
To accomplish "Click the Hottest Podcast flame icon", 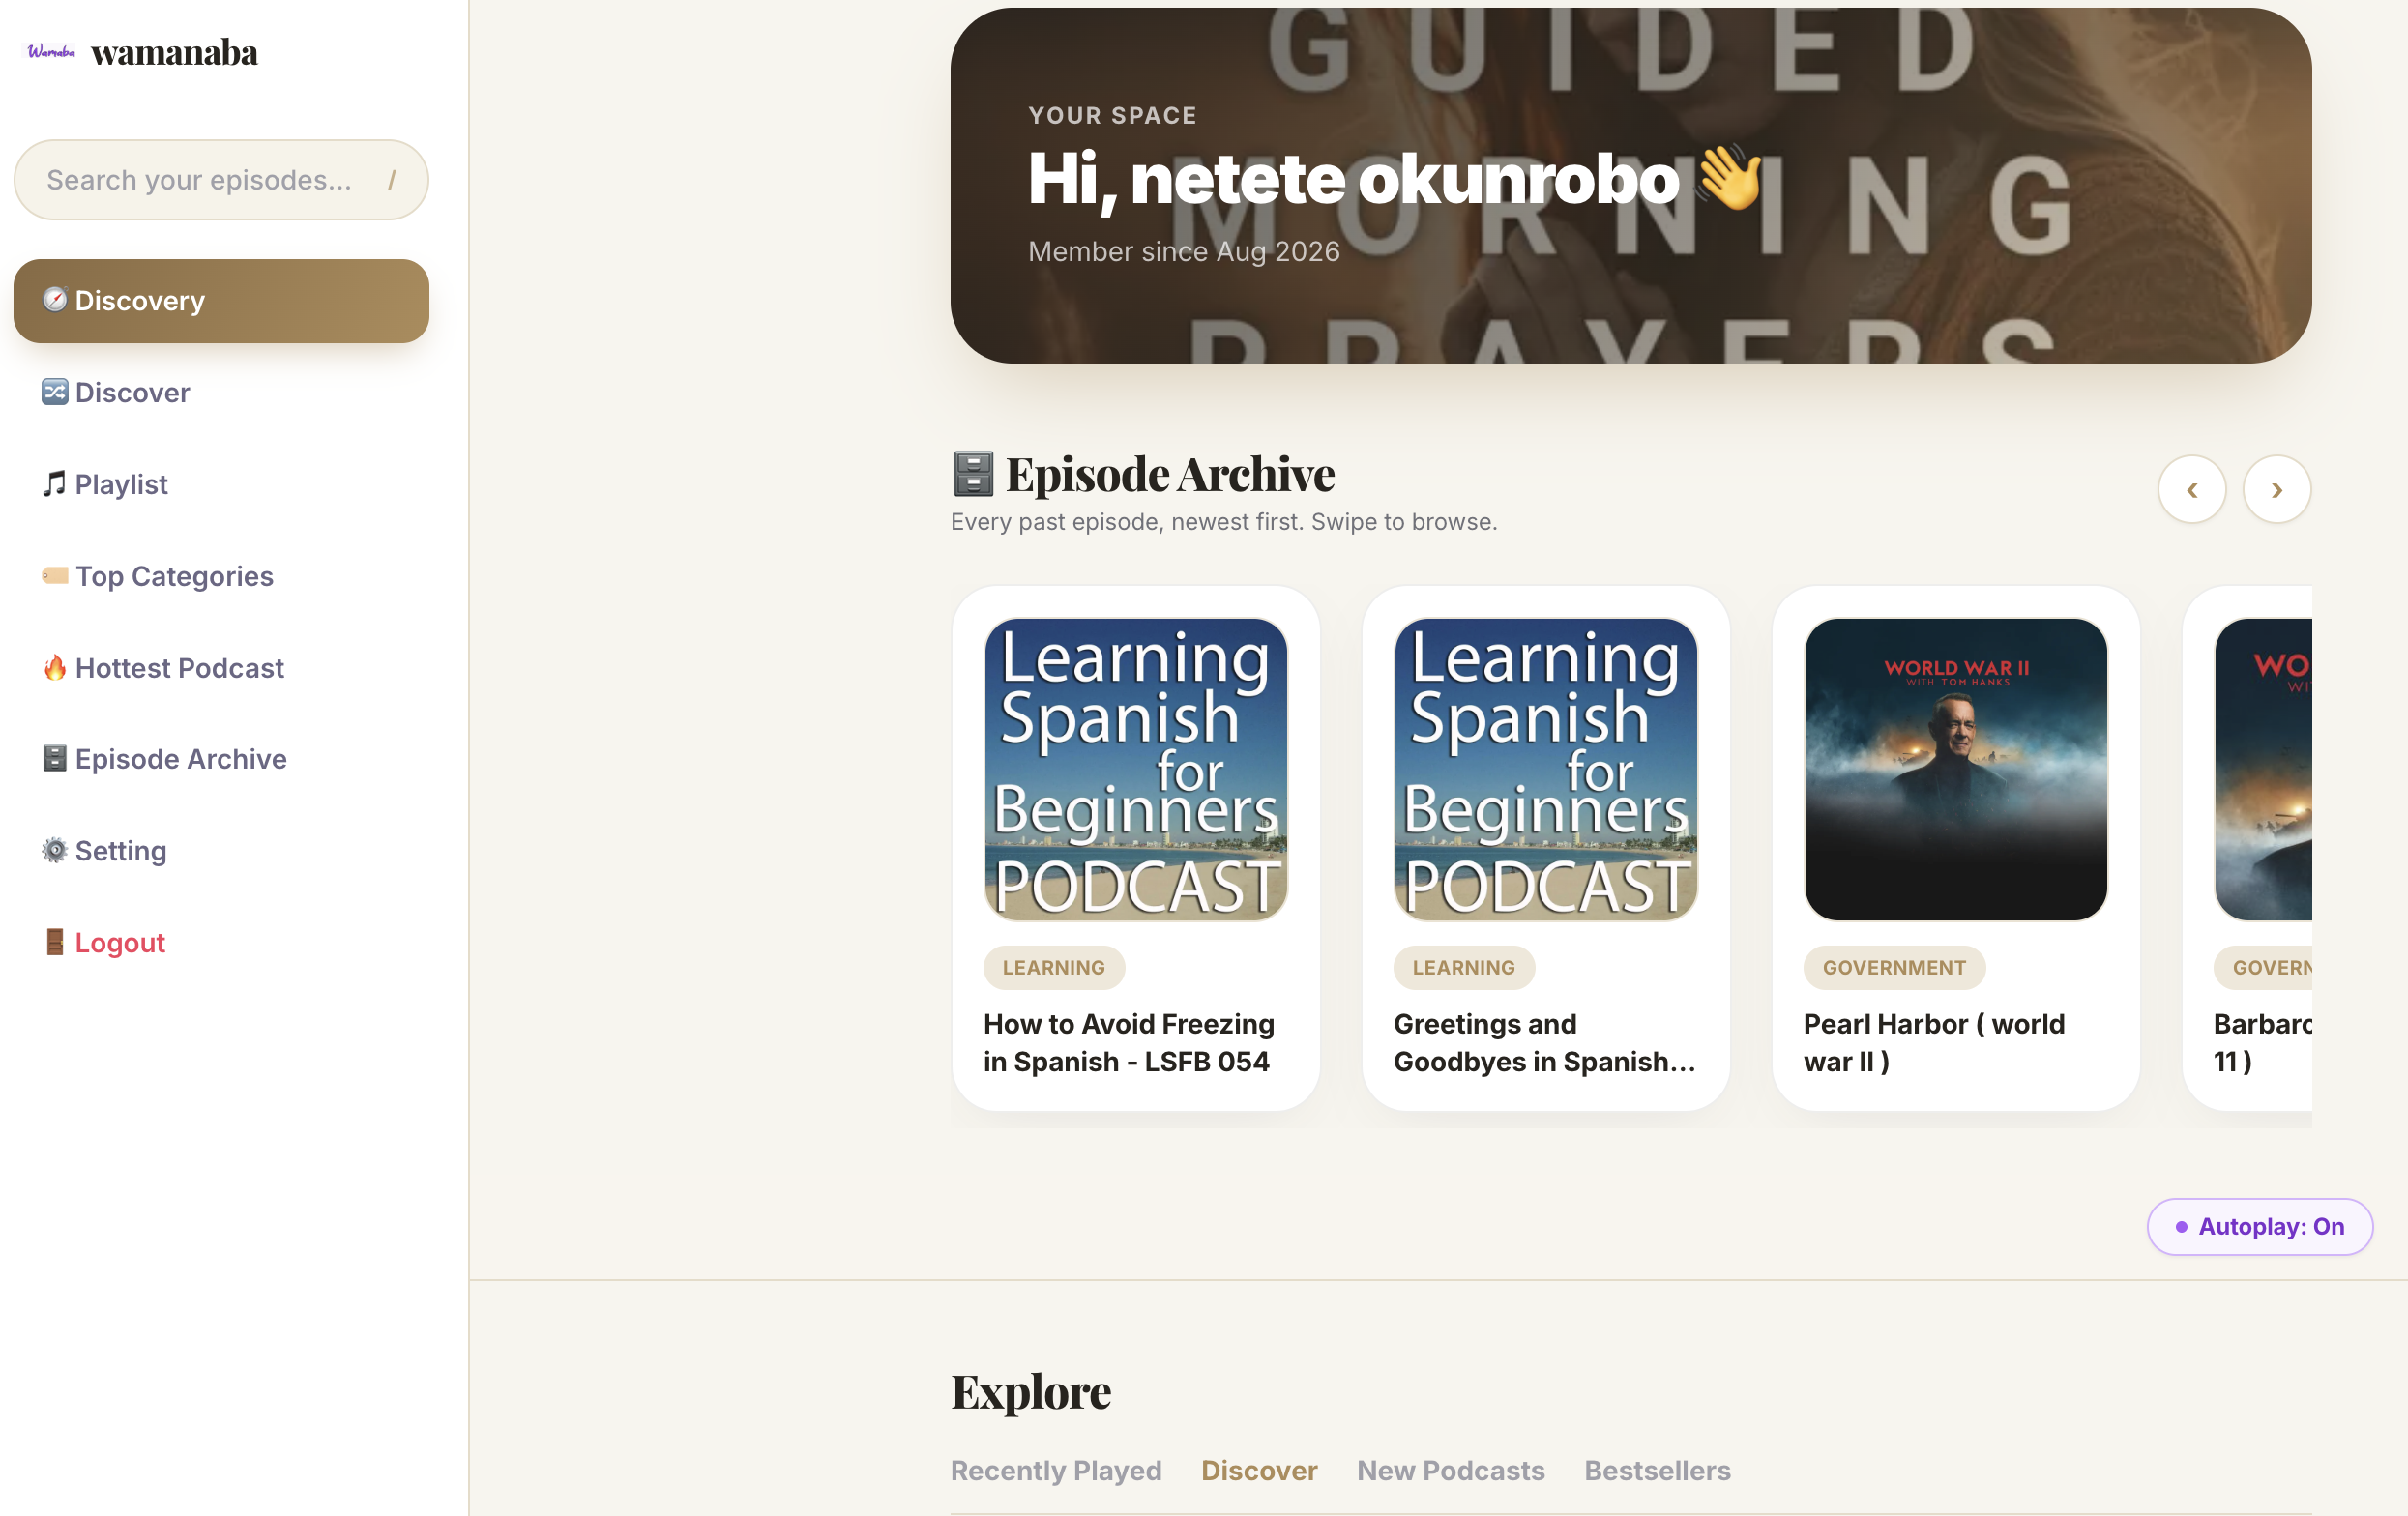I will coord(55,667).
